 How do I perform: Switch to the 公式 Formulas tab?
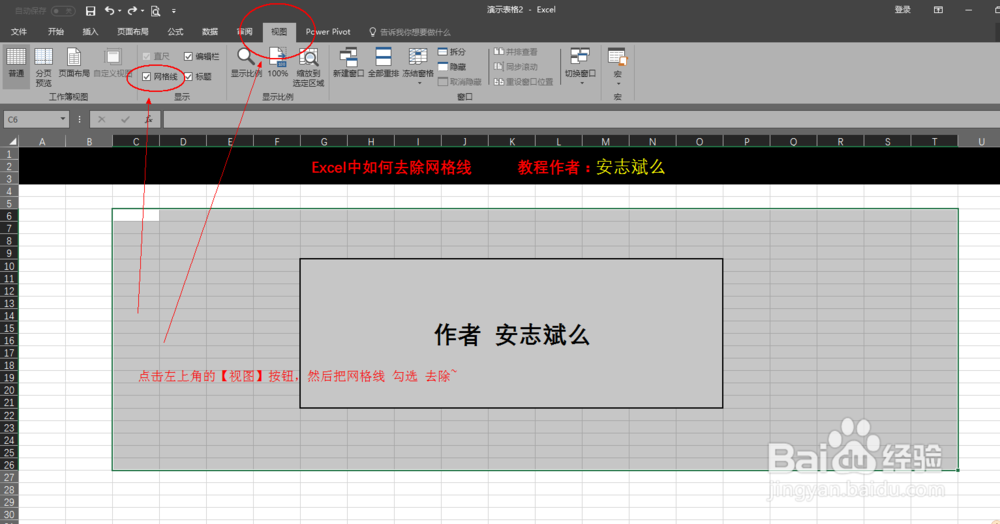click(x=175, y=31)
